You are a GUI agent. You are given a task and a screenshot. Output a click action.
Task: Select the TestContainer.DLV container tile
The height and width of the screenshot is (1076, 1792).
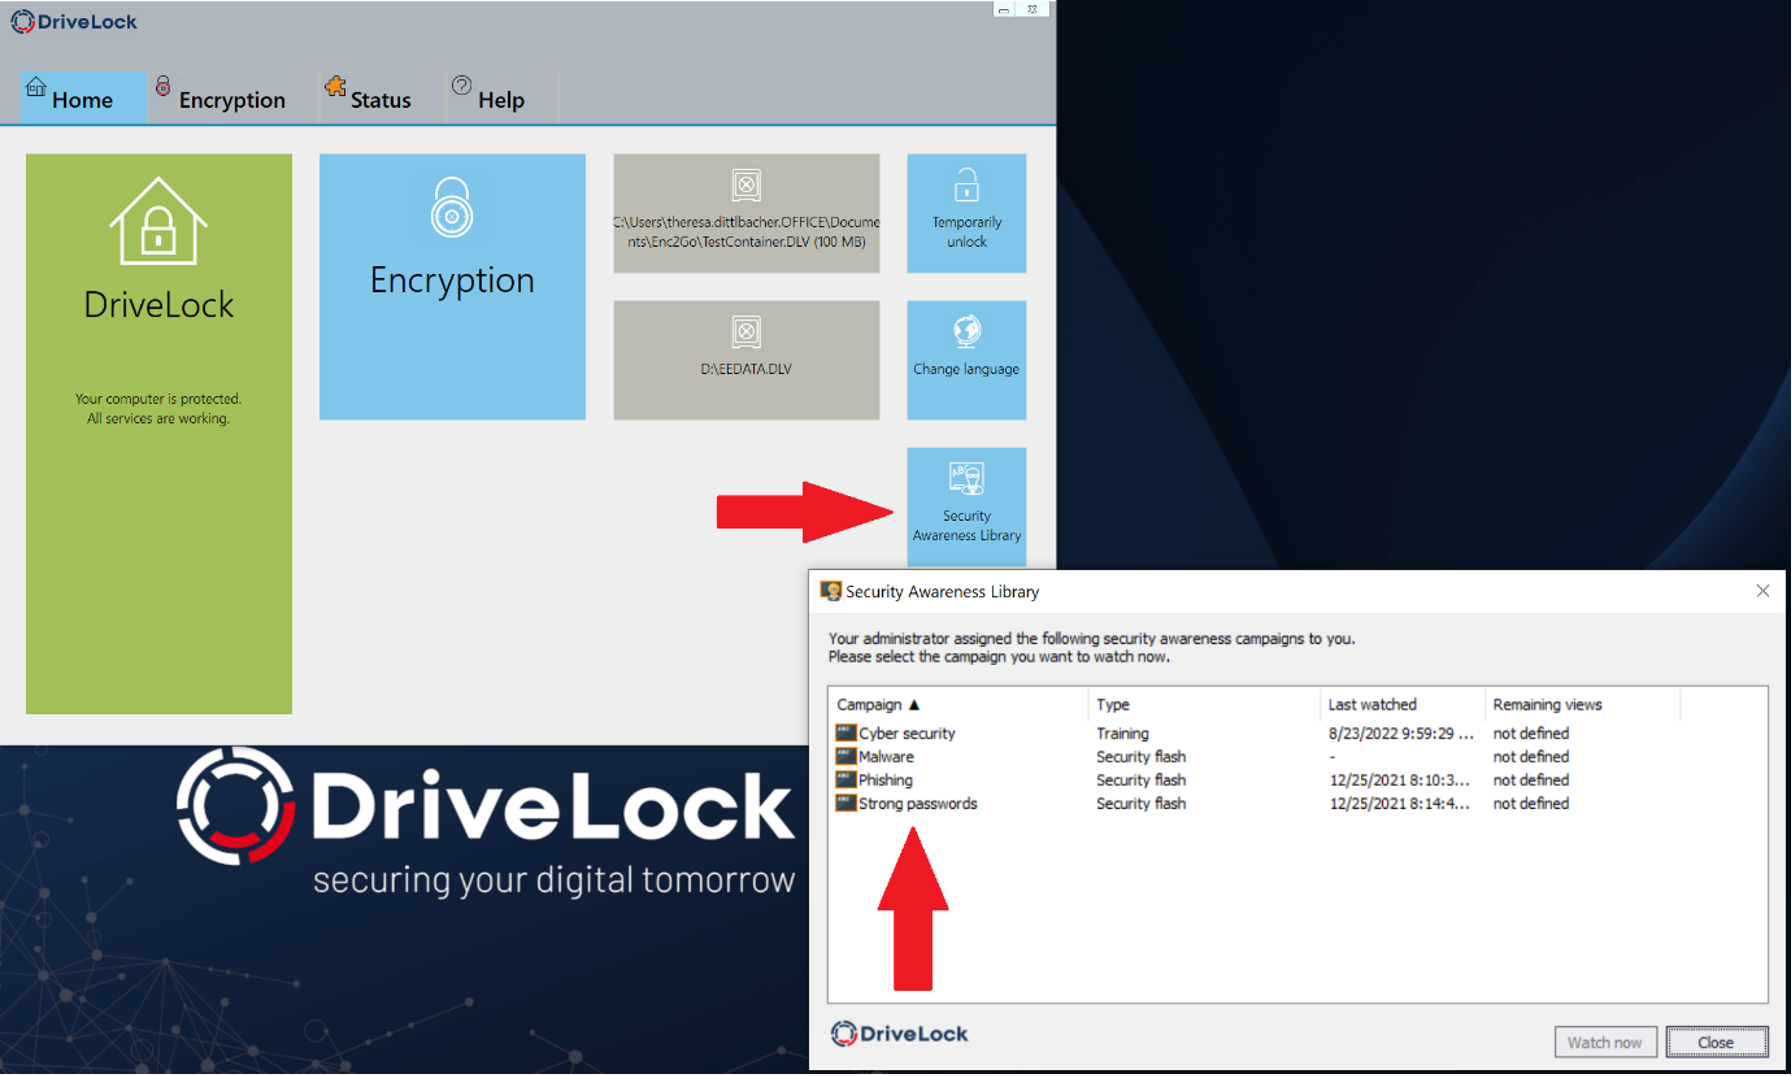coord(746,213)
